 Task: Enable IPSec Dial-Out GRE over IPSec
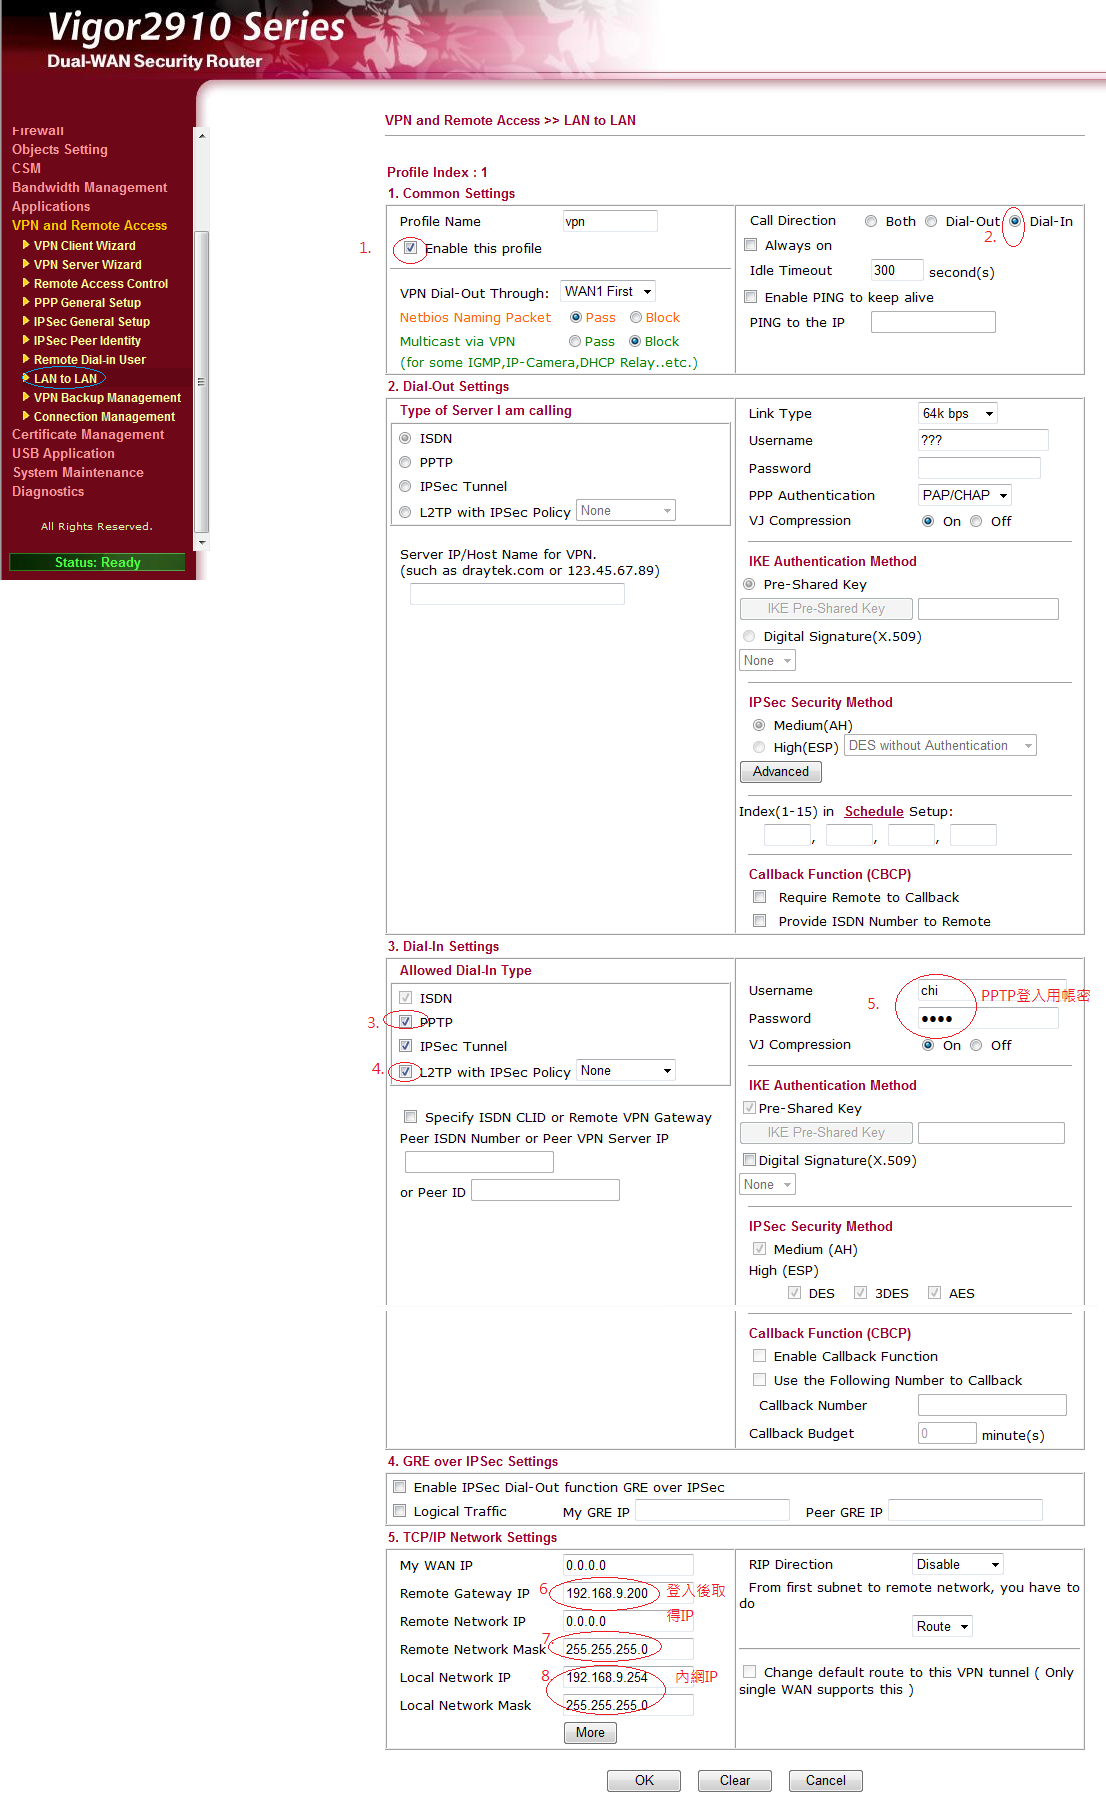400,1487
